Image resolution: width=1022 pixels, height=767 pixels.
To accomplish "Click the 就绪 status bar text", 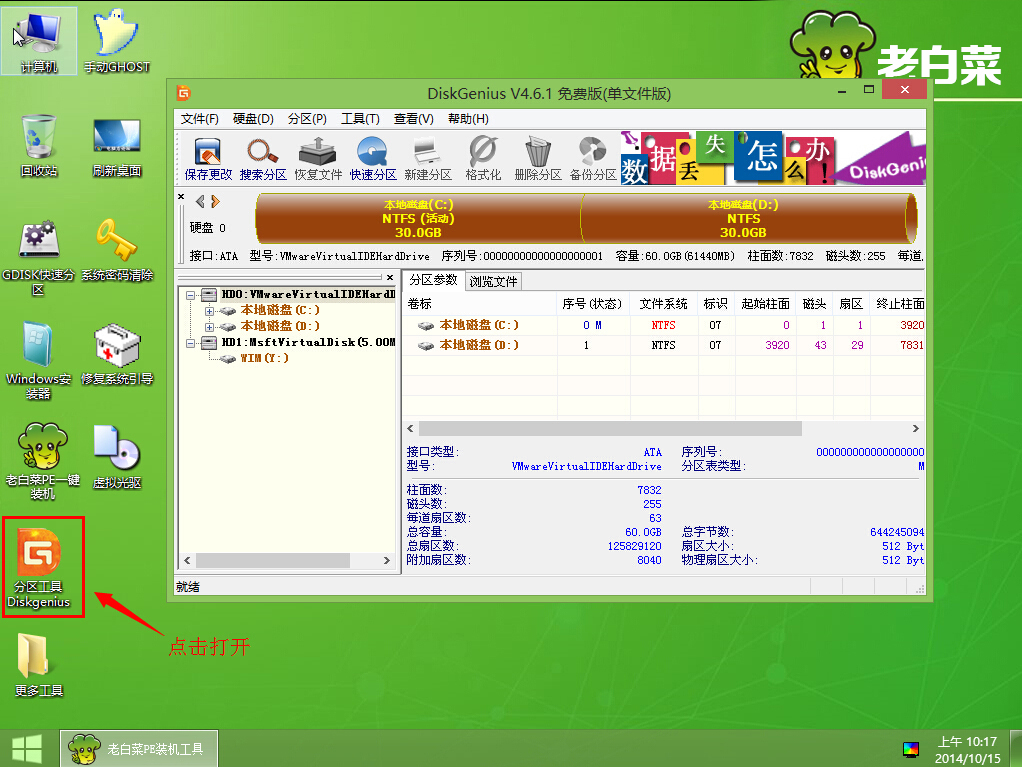I will 188,587.
